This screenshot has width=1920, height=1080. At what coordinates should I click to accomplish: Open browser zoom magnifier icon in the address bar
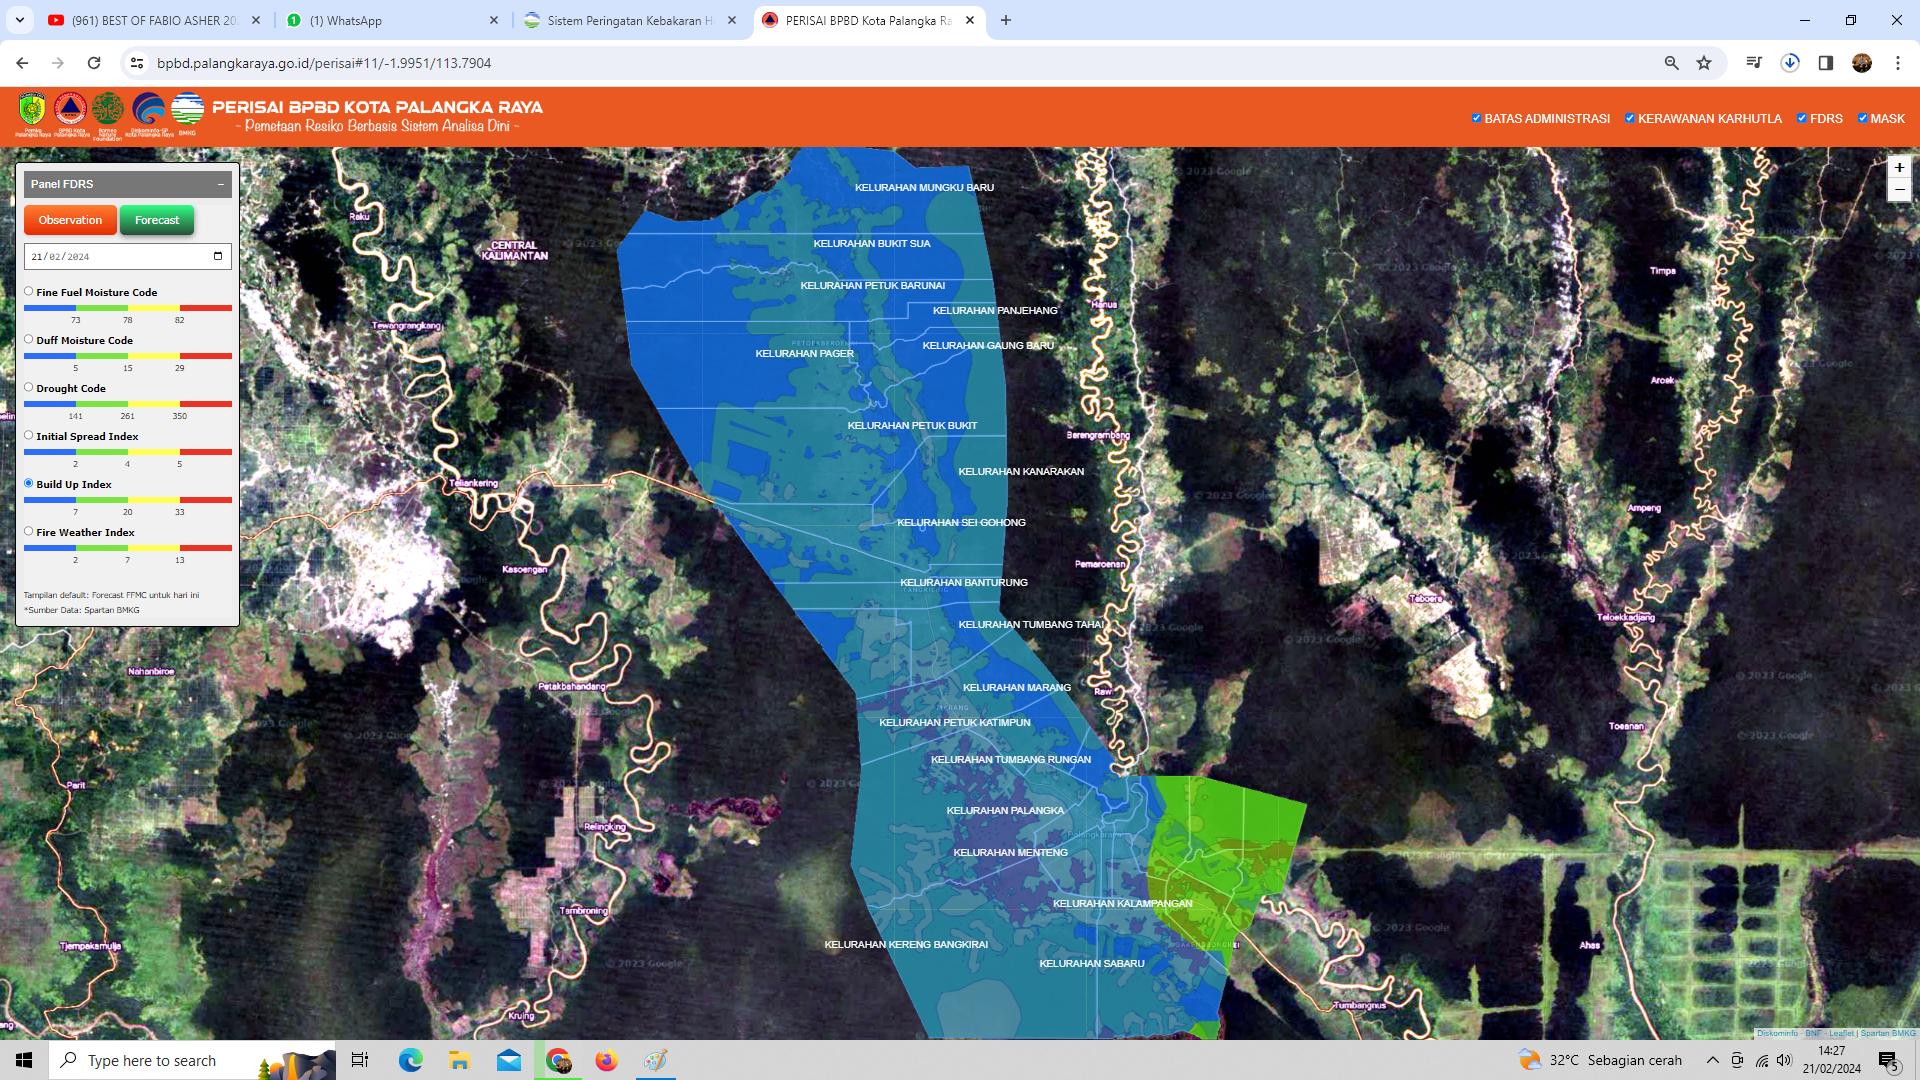click(x=1671, y=63)
